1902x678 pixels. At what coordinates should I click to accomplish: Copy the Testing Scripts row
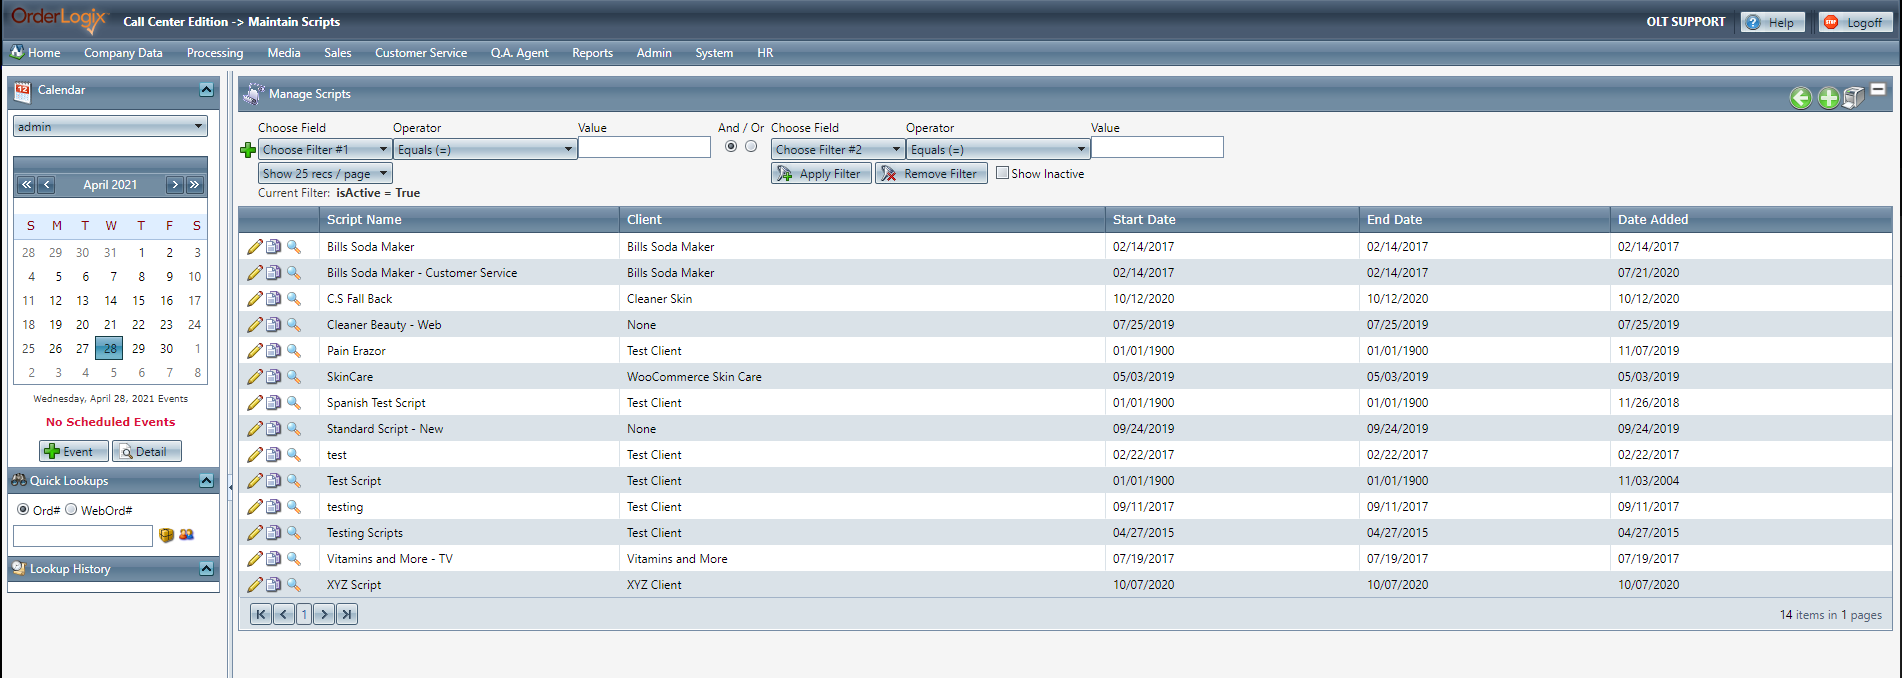[x=274, y=533]
